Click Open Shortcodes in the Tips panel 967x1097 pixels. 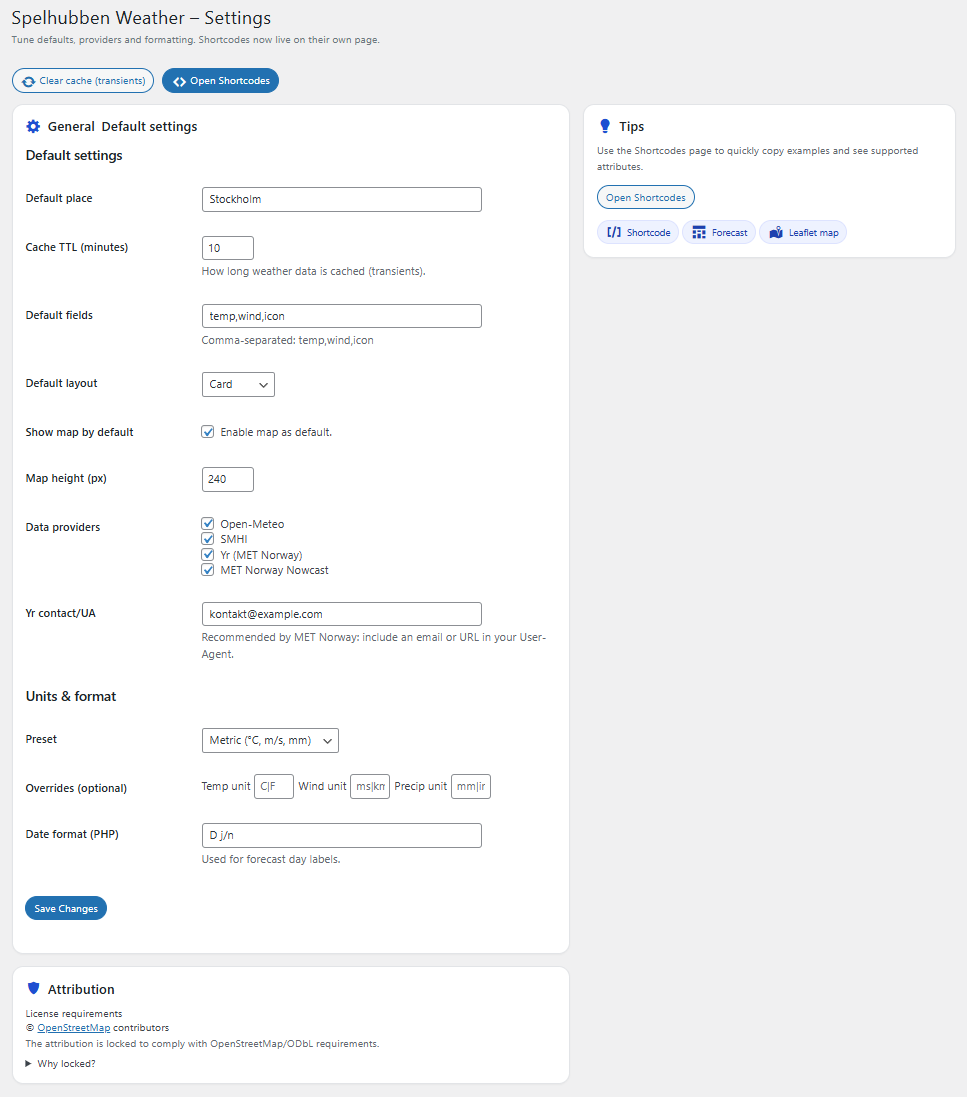645,197
